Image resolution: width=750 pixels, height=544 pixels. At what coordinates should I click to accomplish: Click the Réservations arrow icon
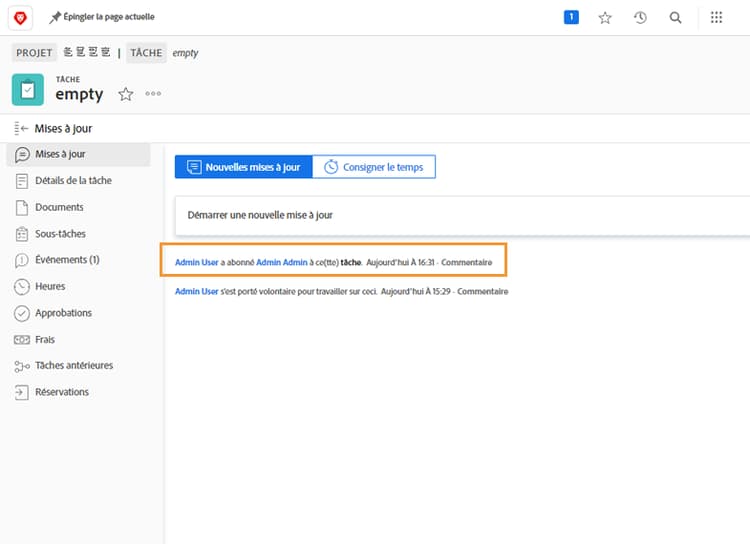click(x=22, y=392)
